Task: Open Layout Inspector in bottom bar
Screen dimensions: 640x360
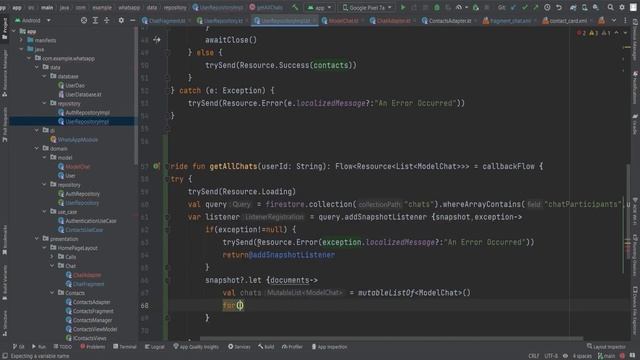Action: click(606, 347)
